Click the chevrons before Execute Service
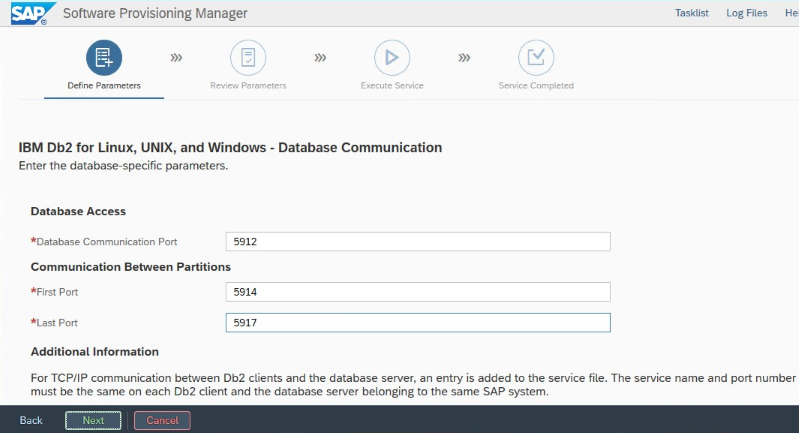799x433 pixels. pyautogui.click(x=320, y=58)
